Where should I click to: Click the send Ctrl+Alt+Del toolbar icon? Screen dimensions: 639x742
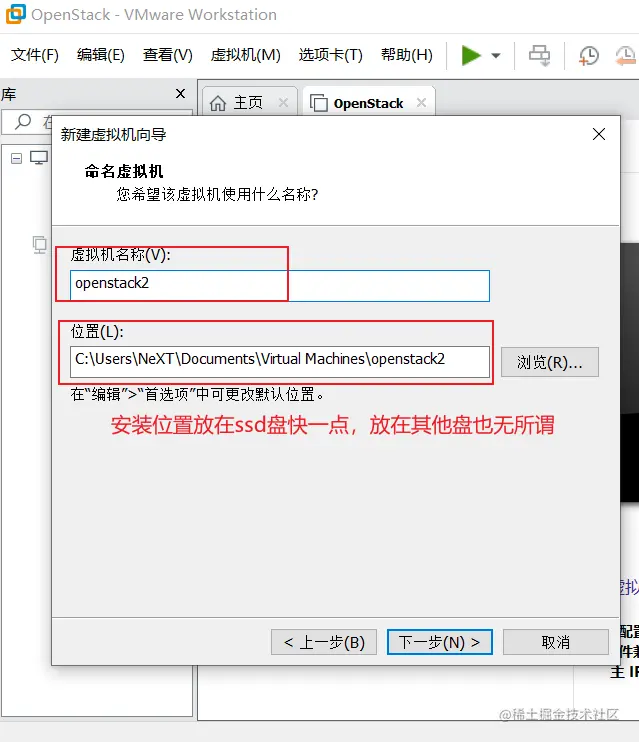[x=539, y=55]
